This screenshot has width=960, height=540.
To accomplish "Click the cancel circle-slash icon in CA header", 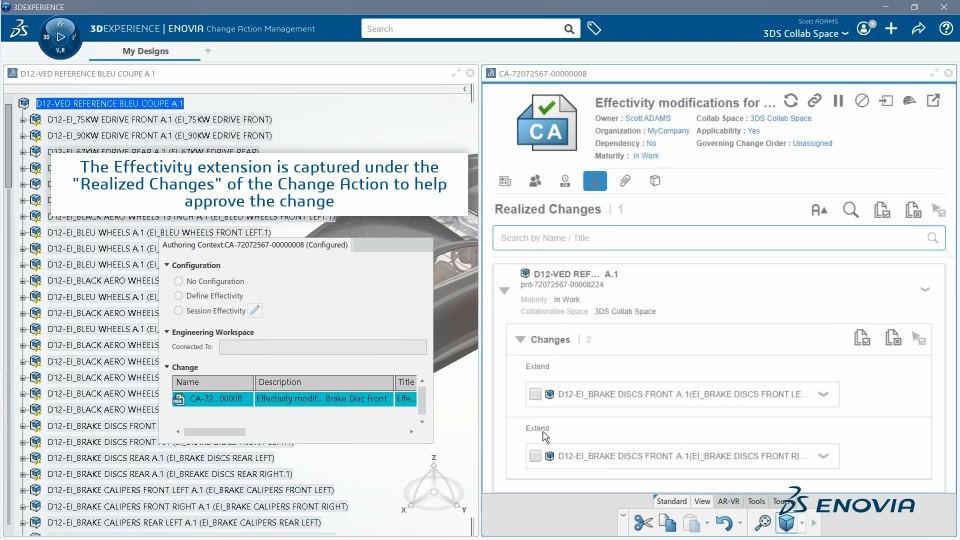I will (x=861, y=100).
